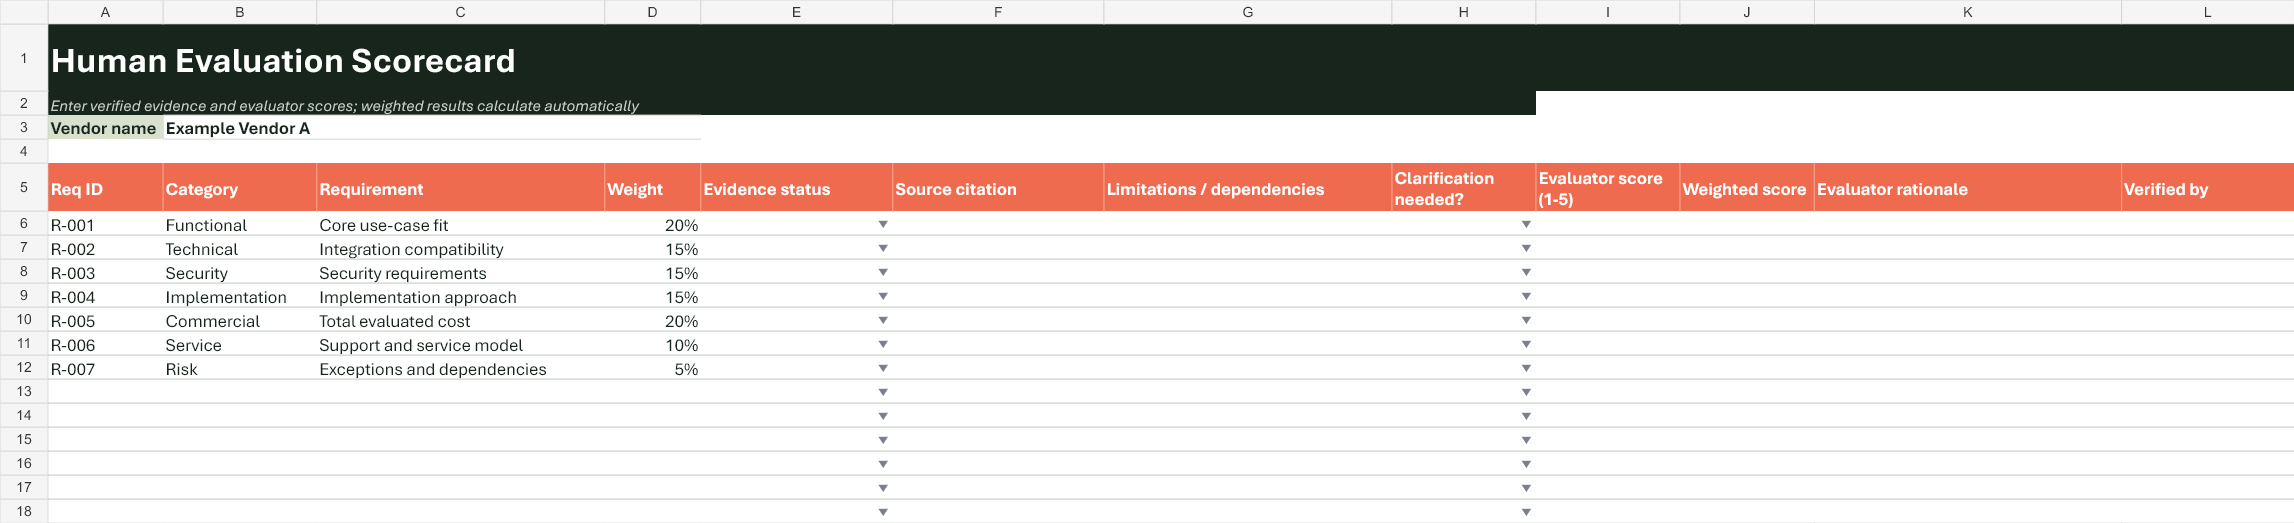2294x523 pixels.
Task: Open Clarification needed dropdown for R-003
Action: pos(1526,272)
